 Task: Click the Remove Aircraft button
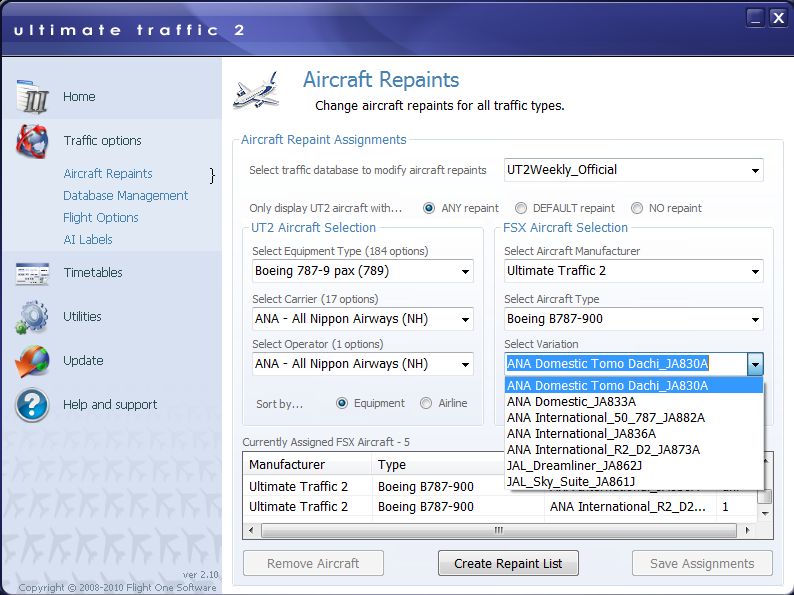click(x=313, y=564)
